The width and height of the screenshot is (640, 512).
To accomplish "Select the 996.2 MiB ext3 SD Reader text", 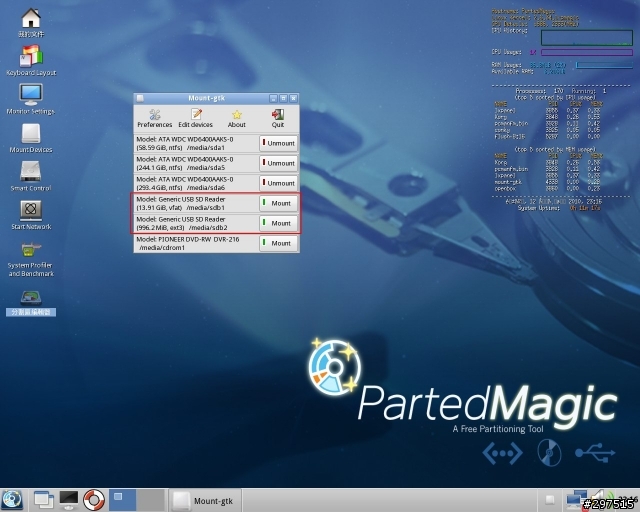I will coord(182,223).
